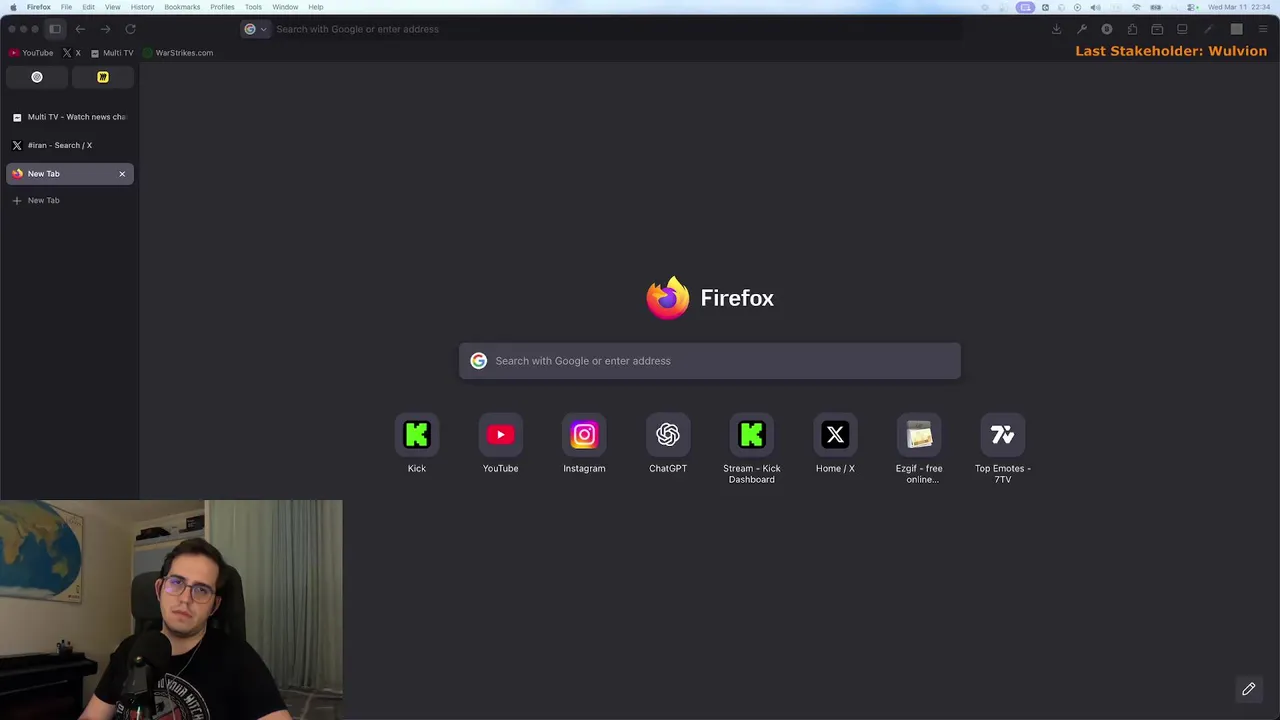
Task: Open the search engine selector dropdown
Action: click(x=255, y=29)
